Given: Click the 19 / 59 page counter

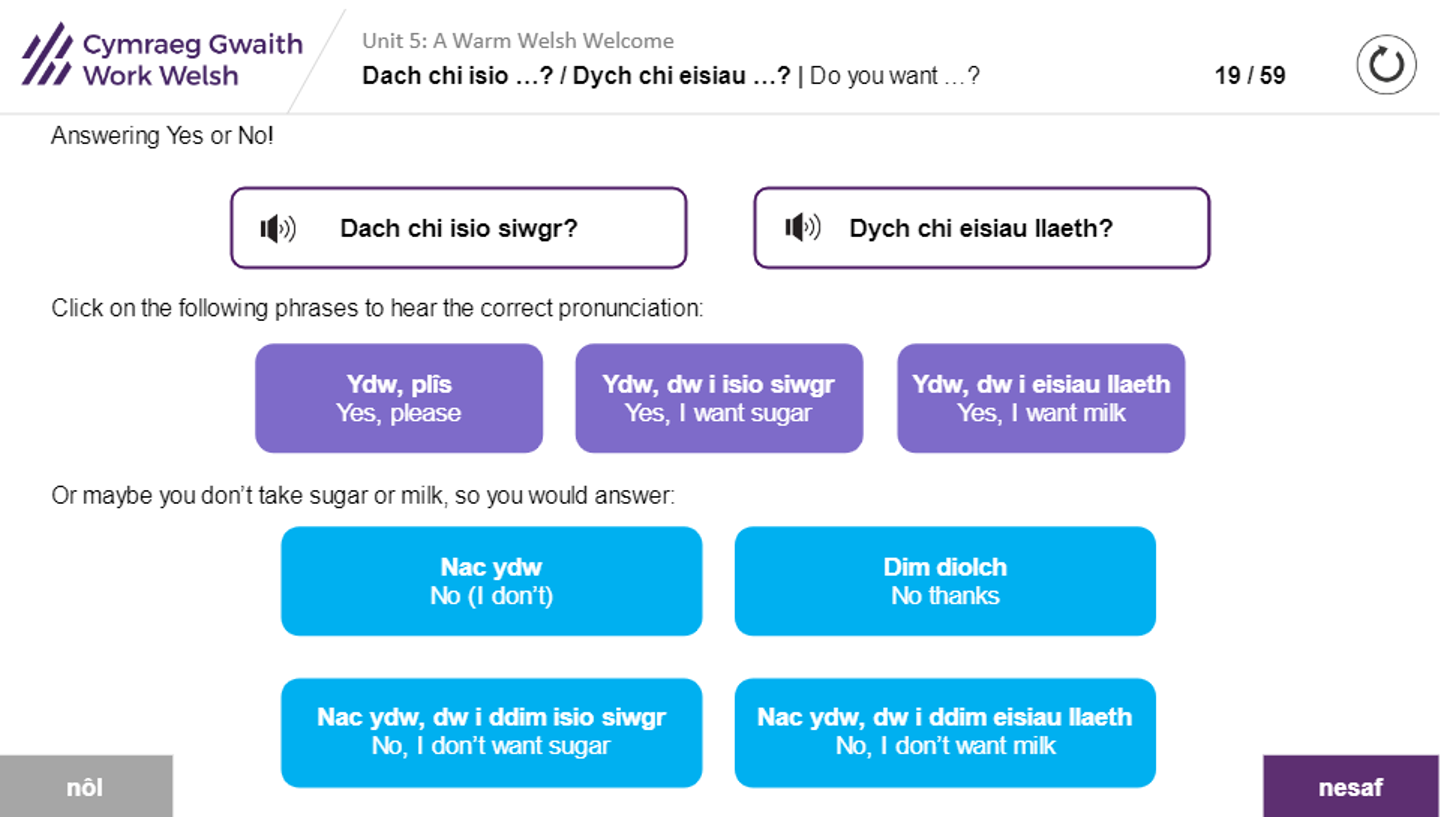Looking at the screenshot, I should click(x=1250, y=76).
